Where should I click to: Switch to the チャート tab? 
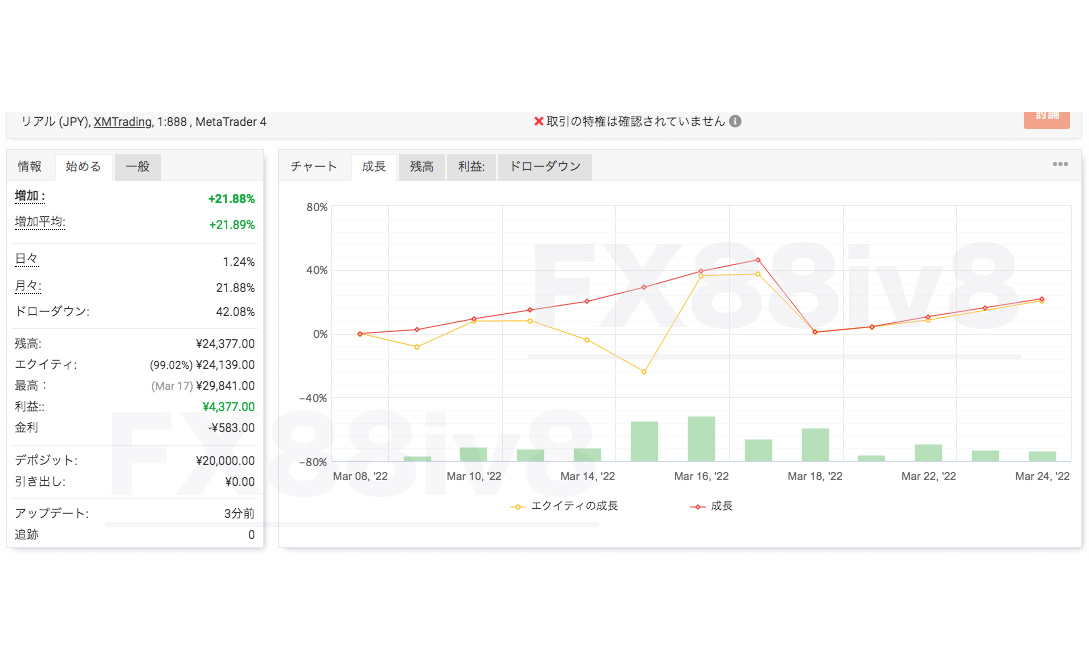tap(314, 167)
